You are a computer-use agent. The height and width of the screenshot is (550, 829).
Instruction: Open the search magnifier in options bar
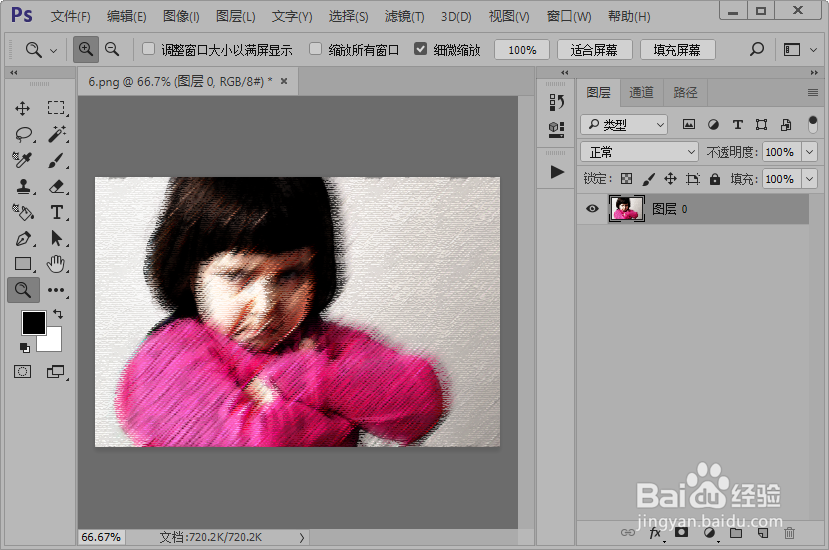tap(757, 50)
